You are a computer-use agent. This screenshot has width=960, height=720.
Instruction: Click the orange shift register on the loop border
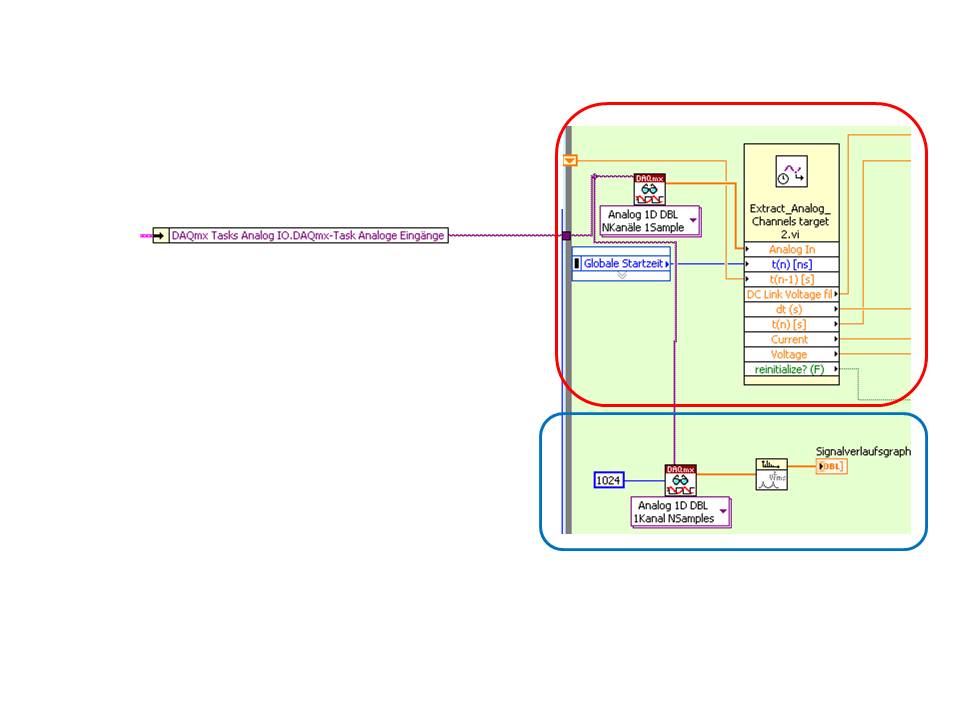pyautogui.click(x=570, y=160)
